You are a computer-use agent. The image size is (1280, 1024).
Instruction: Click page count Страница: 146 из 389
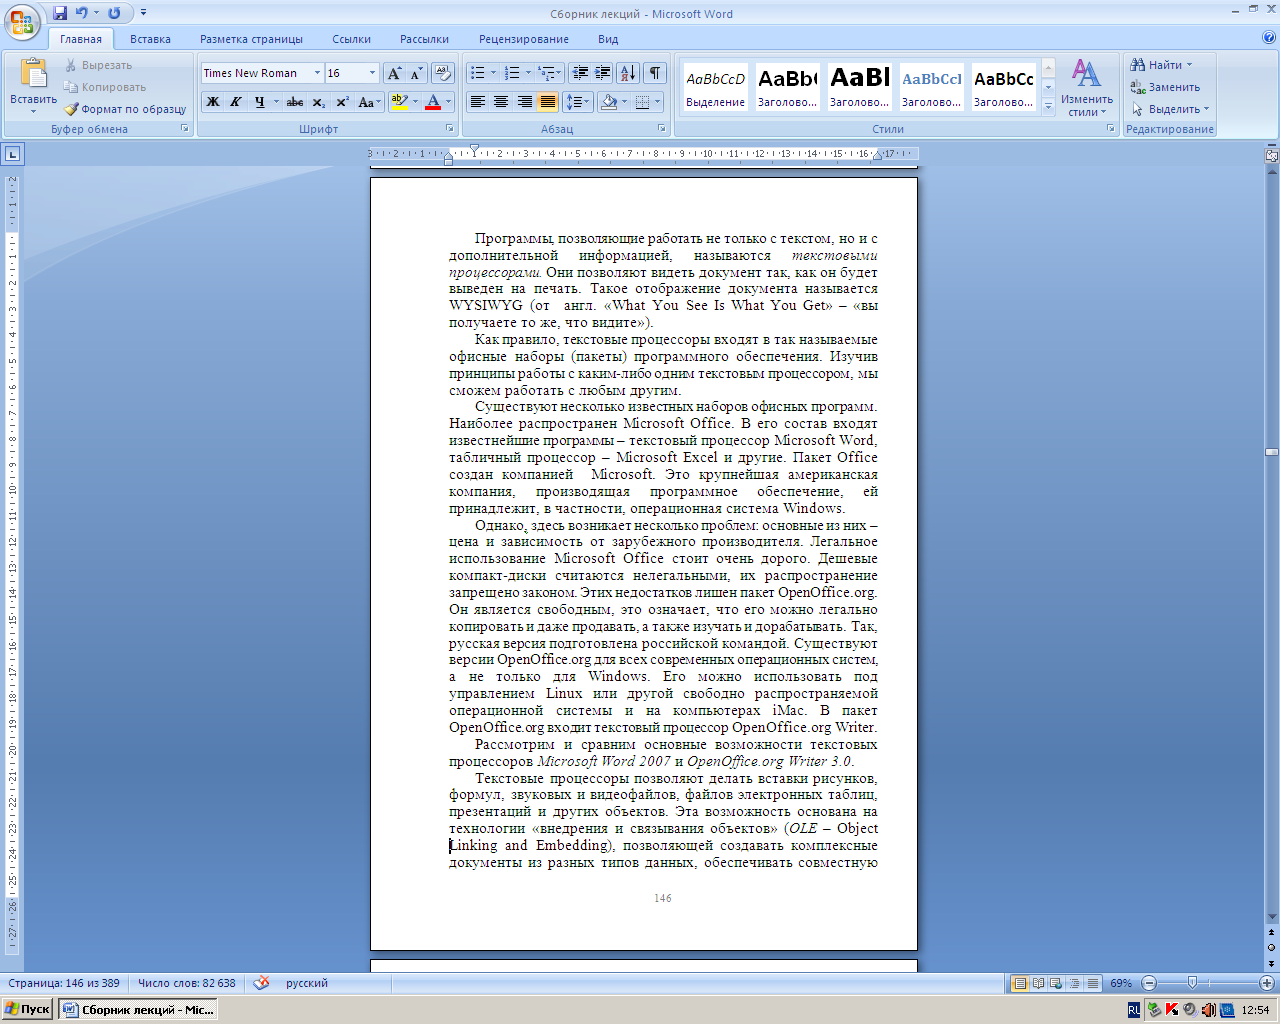point(64,983)
